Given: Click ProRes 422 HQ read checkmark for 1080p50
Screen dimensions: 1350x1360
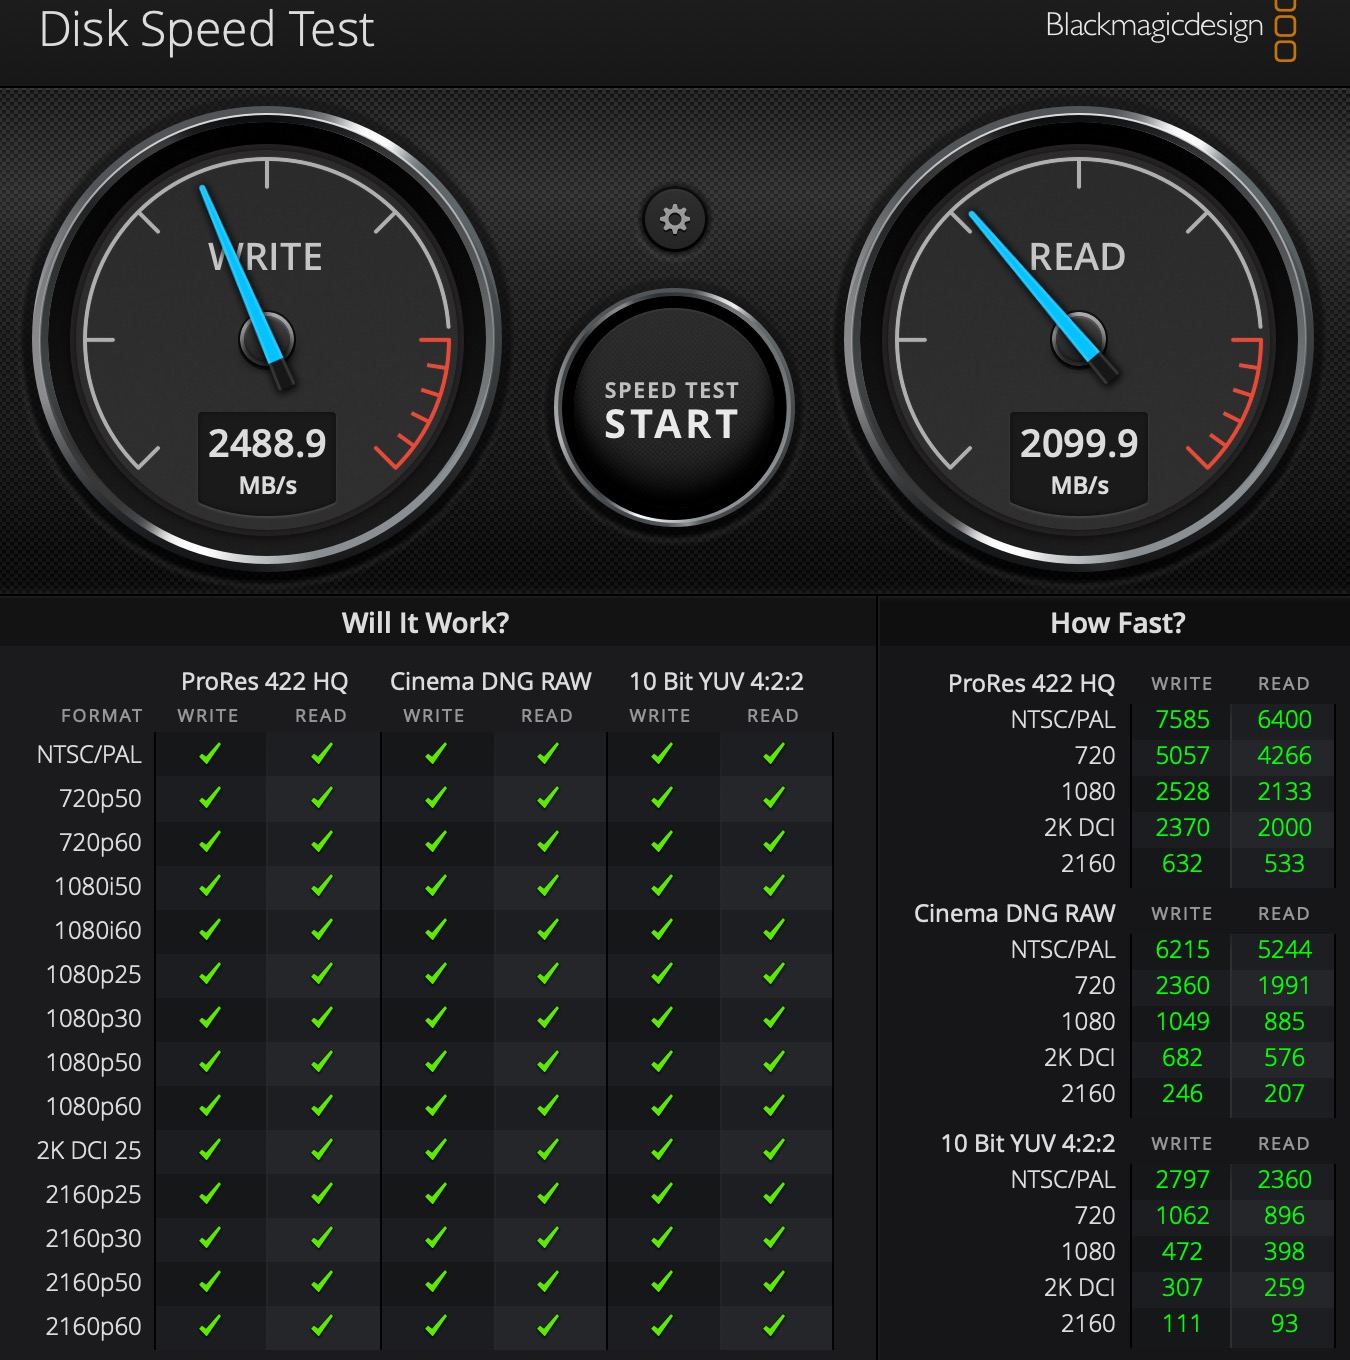Looking at the screenshot, I should pyautogui.click(x=322, y=1062).
